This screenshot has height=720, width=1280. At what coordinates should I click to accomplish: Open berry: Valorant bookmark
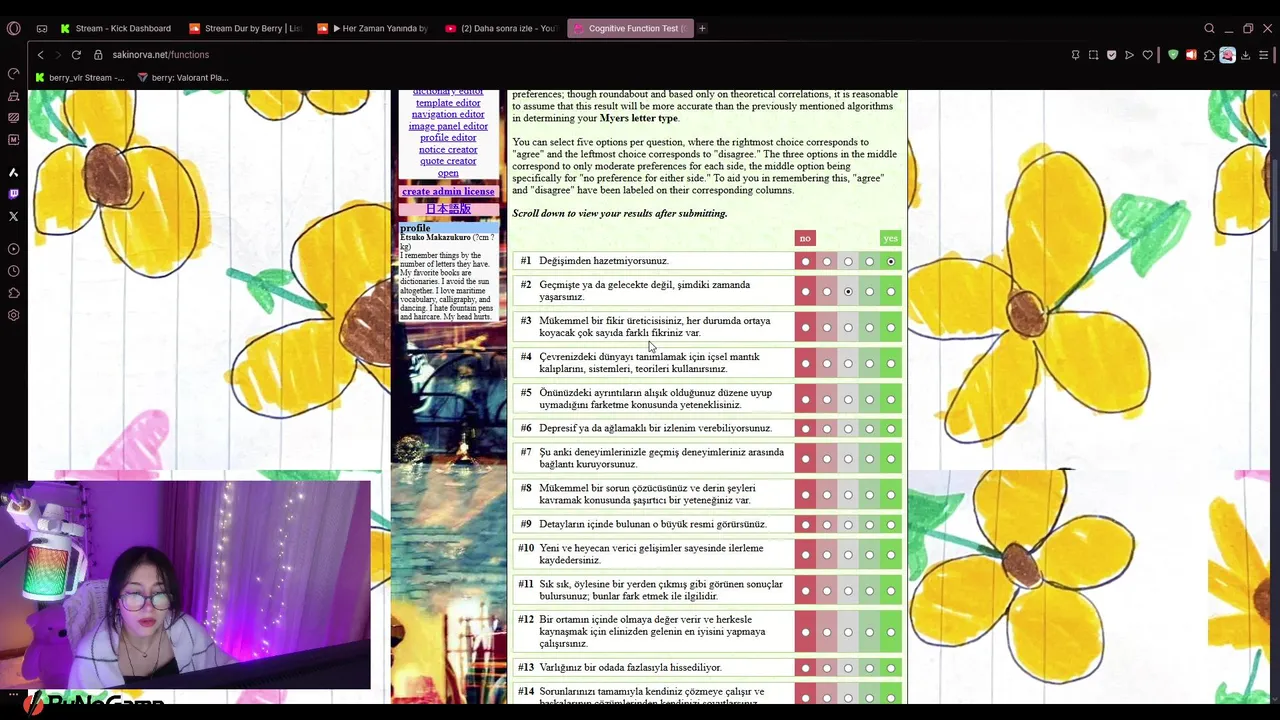[x=183, y=77]
